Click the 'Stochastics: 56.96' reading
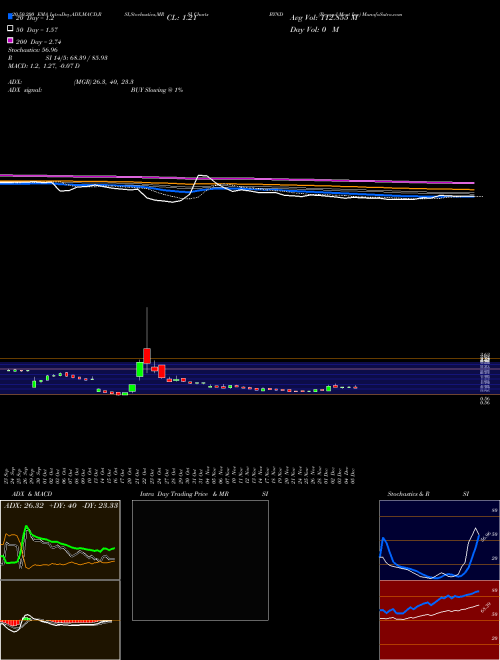Screen dimensions: 500x660 (x=32, y=50)
